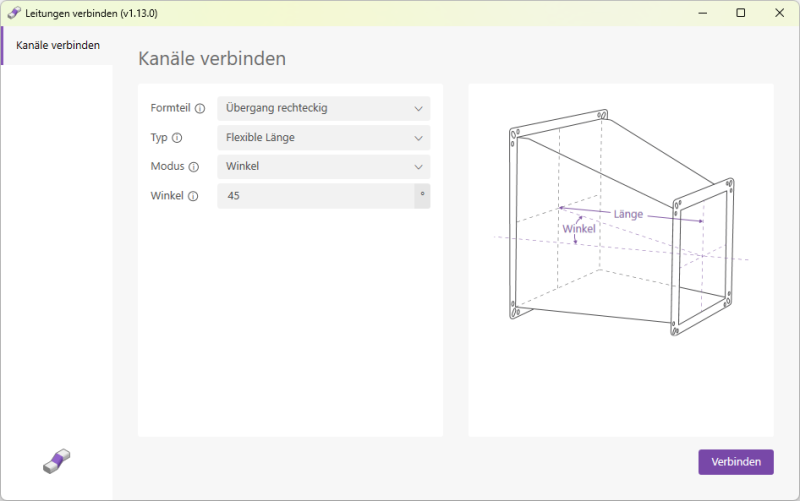The width and height of the screenshot is (800, 501).
Task: Click the Übergang rechteckig text in Formteil box
Action: point(277,108)
